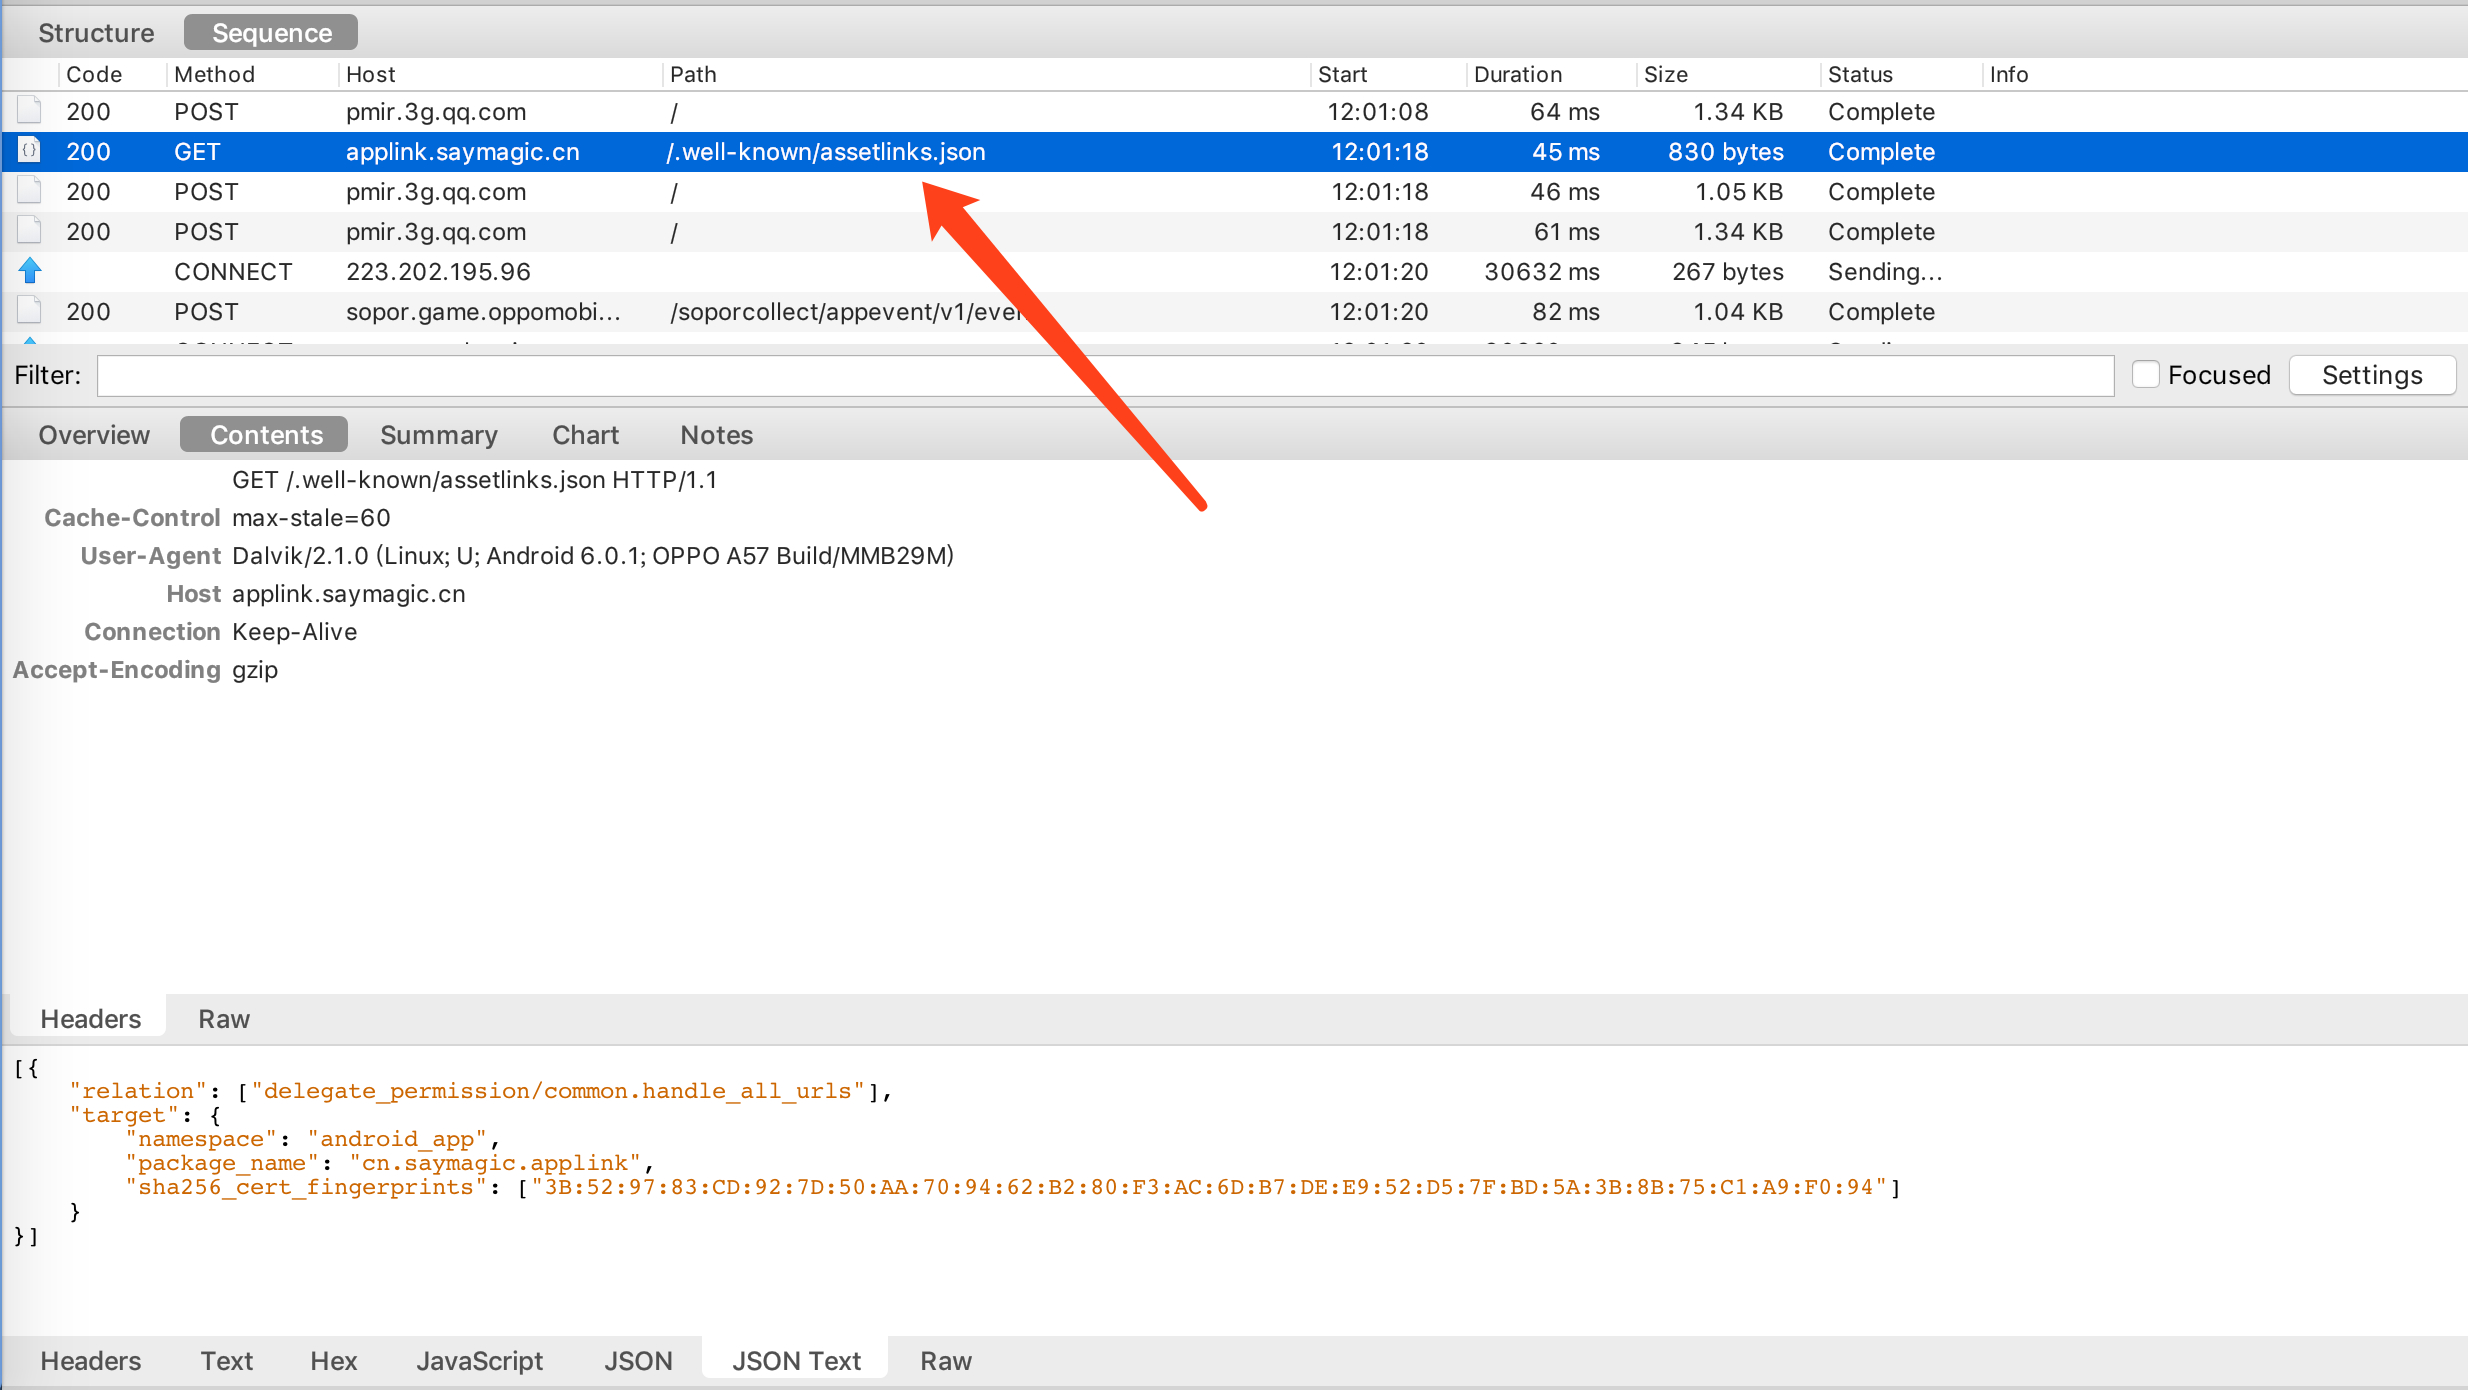Screen dimensions: 2468x1390
Task: Switch response view to the JSON tab
Action: click(x=638, y=1361)
